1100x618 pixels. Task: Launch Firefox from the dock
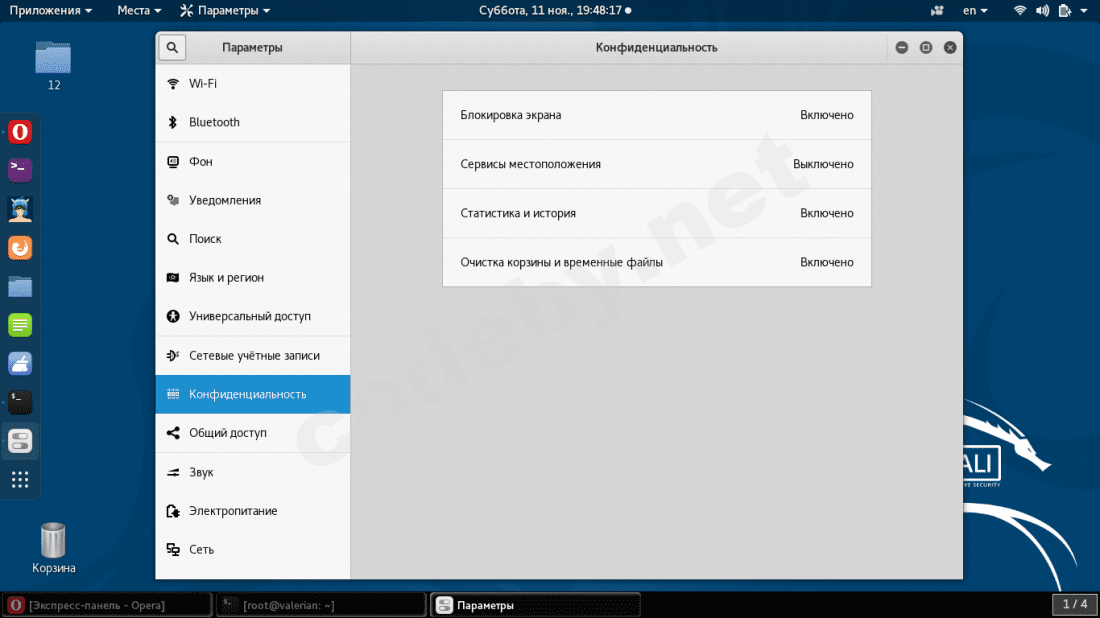pyautogui.click(x=20, y=248)
